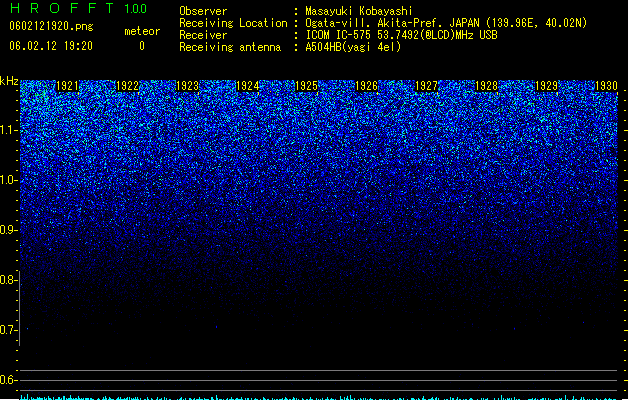629x400 pixels.
Task: Click the 0.9 kHz axis label
Action: 9,230
